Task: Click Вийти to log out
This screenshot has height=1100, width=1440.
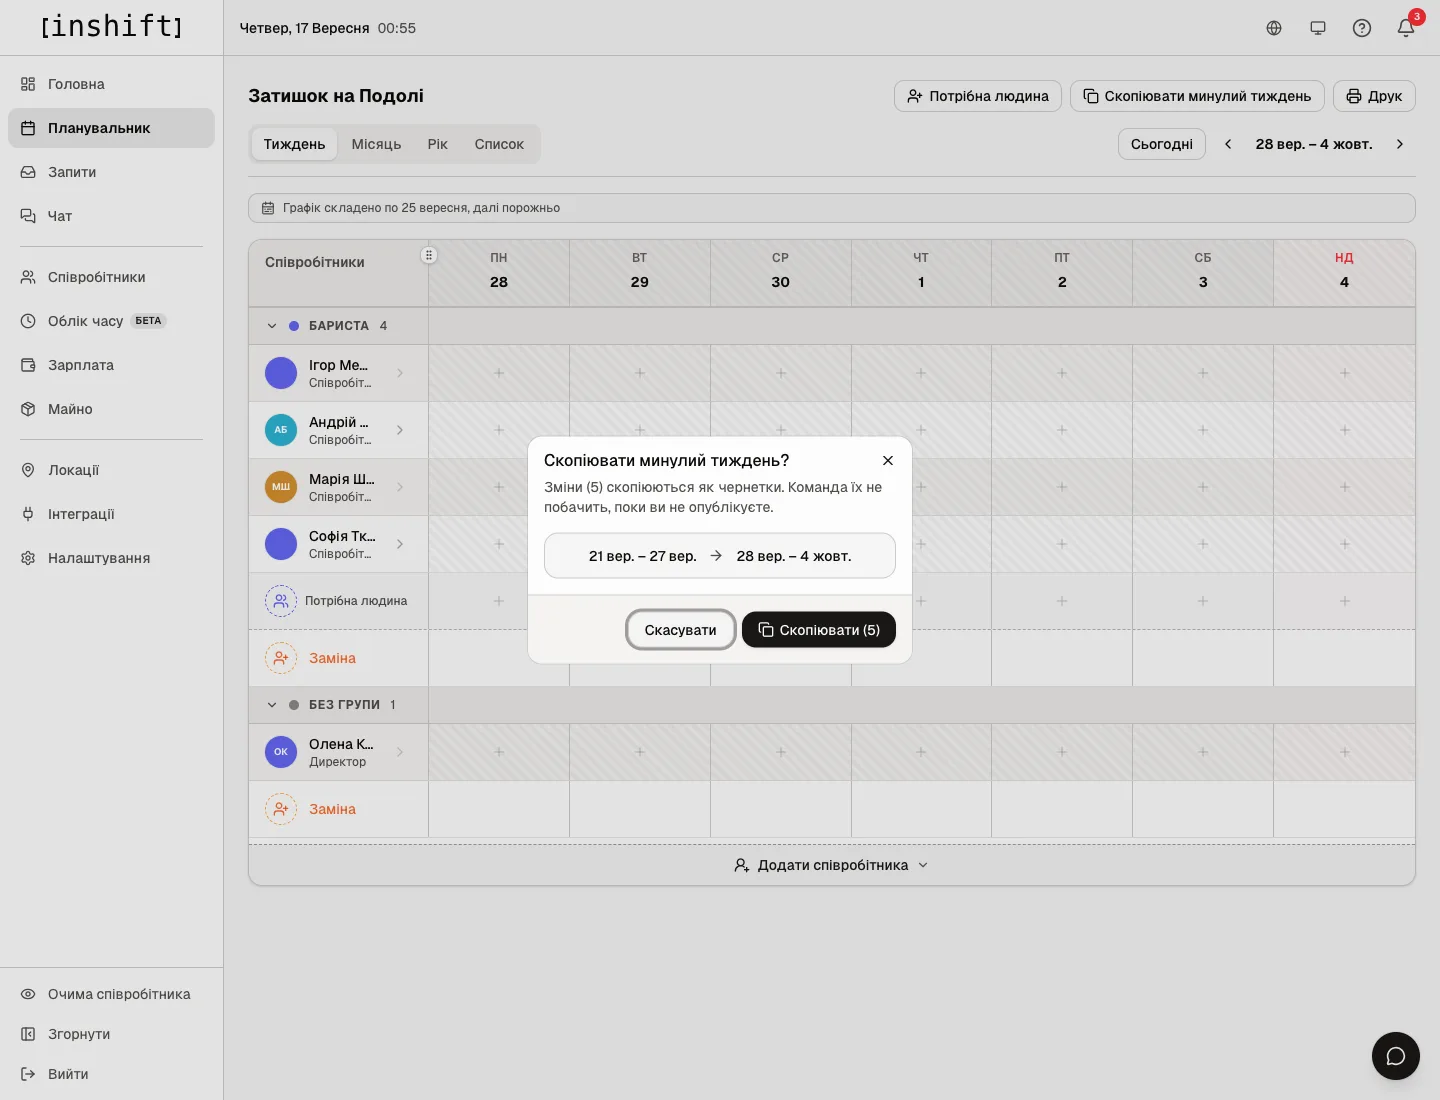Action: click(111, 1074)
